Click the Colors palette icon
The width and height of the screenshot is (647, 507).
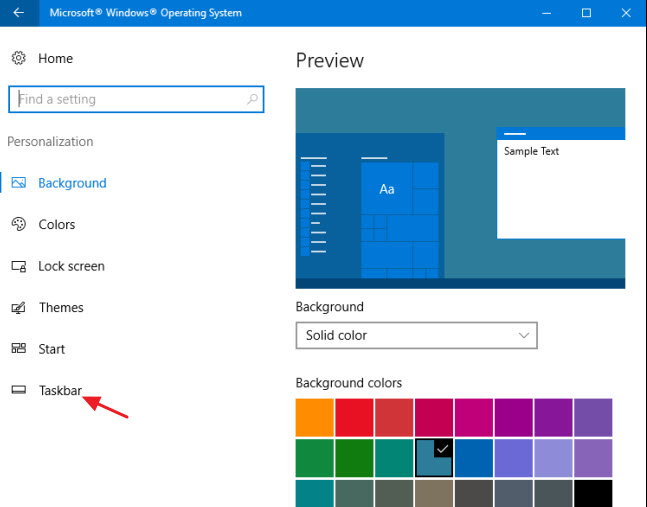click(x=19, y=224)
